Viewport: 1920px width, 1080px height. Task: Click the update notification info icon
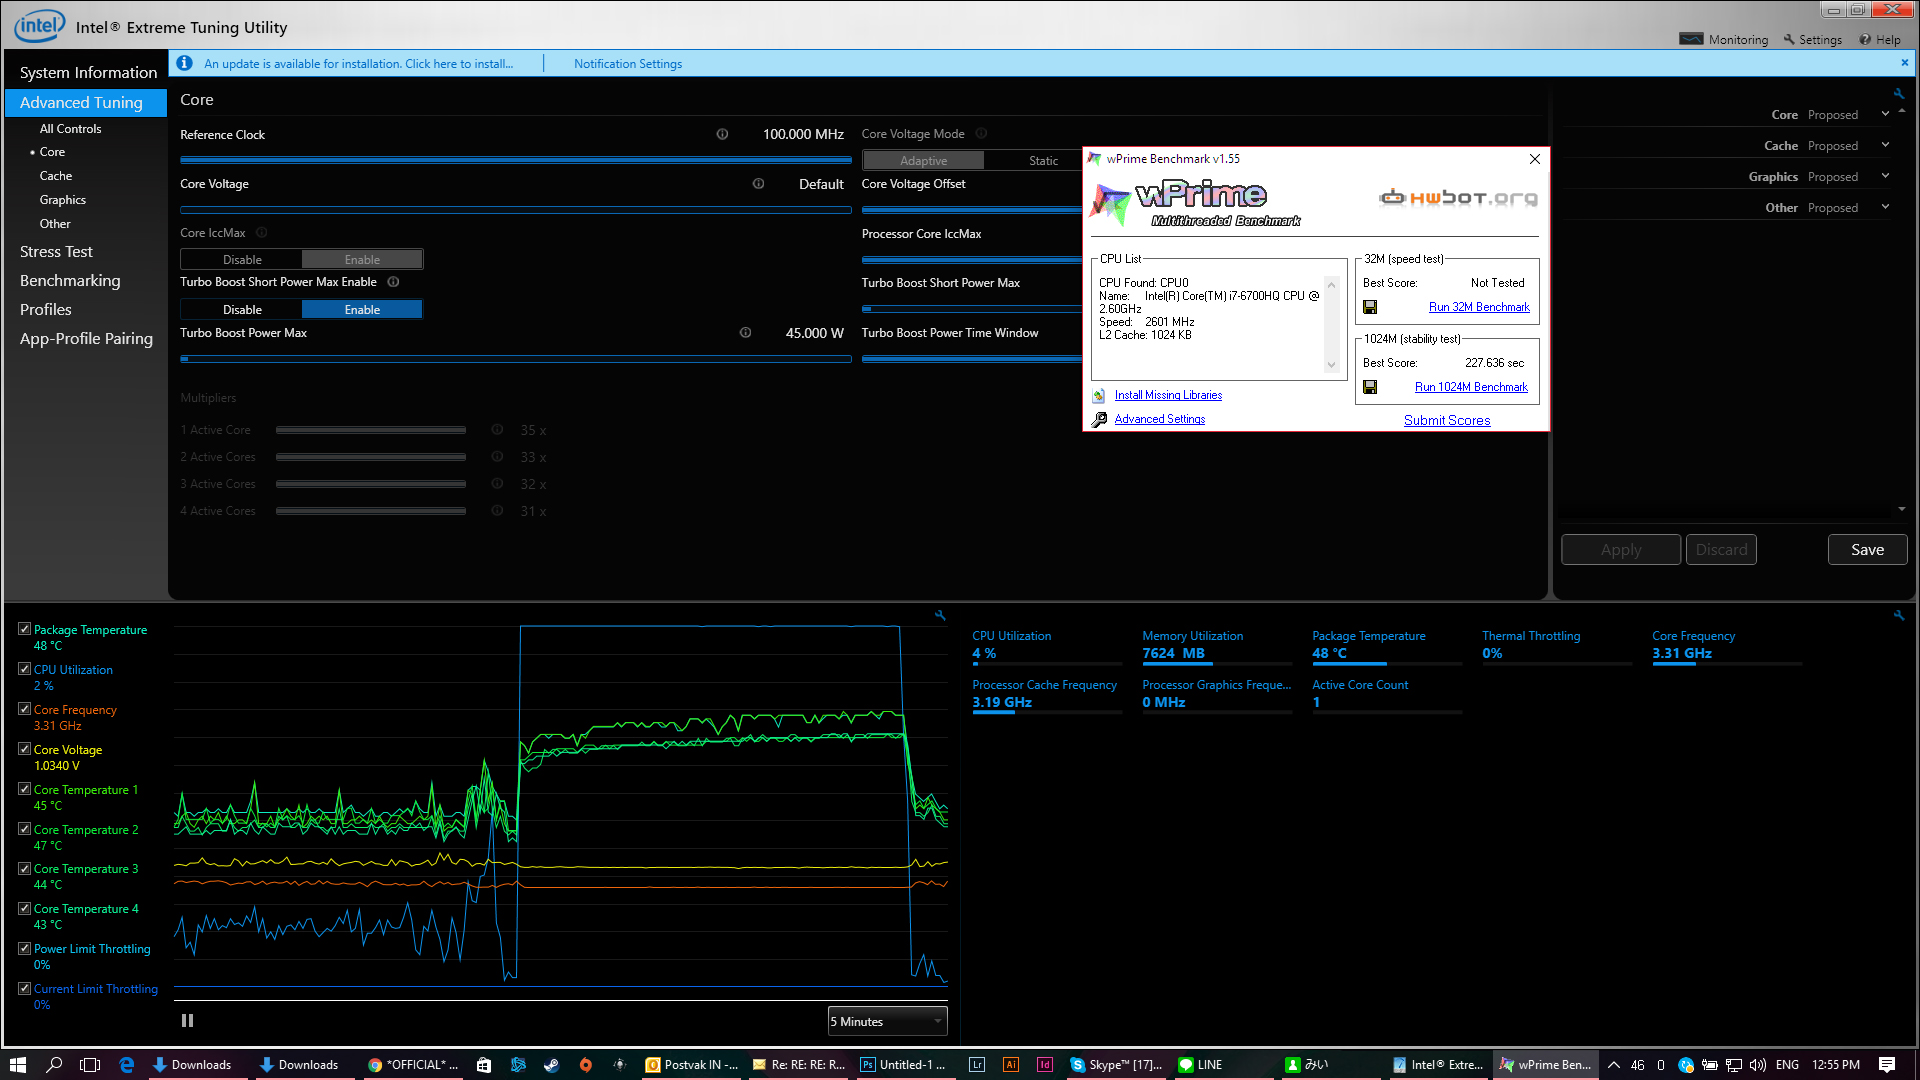pyautogui.click(x=184, y=63)
